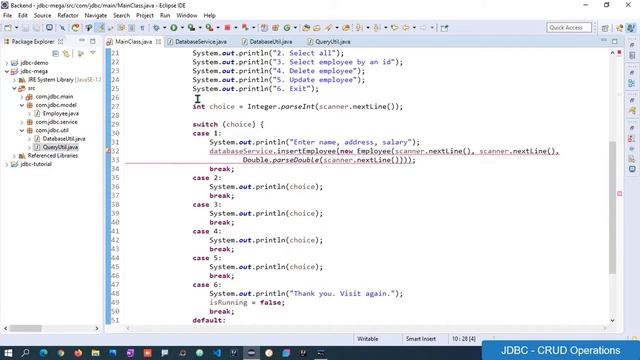Click red error indicator in overview ruler
Viewport: 640px width, 360px height.
pos(620,193)
